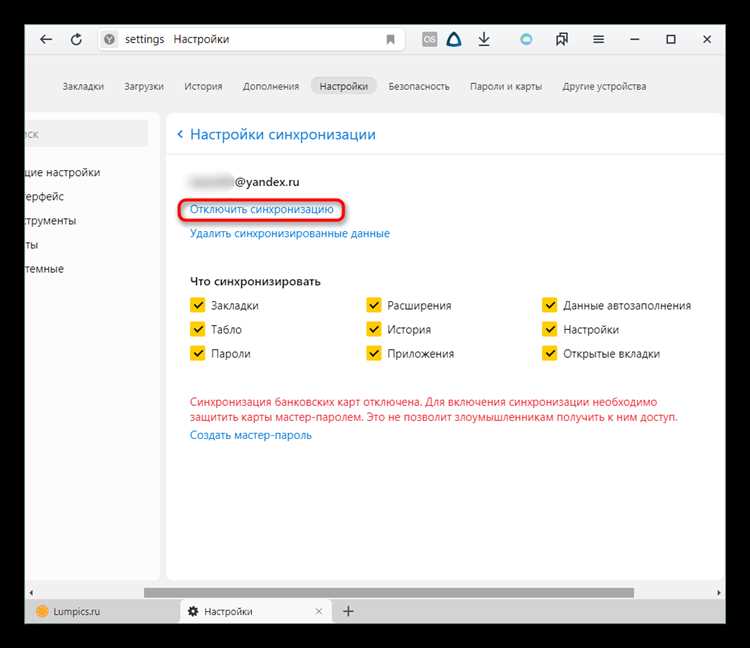
Task: Click the bookmark flag in address bar
Action: click(390, 39)
